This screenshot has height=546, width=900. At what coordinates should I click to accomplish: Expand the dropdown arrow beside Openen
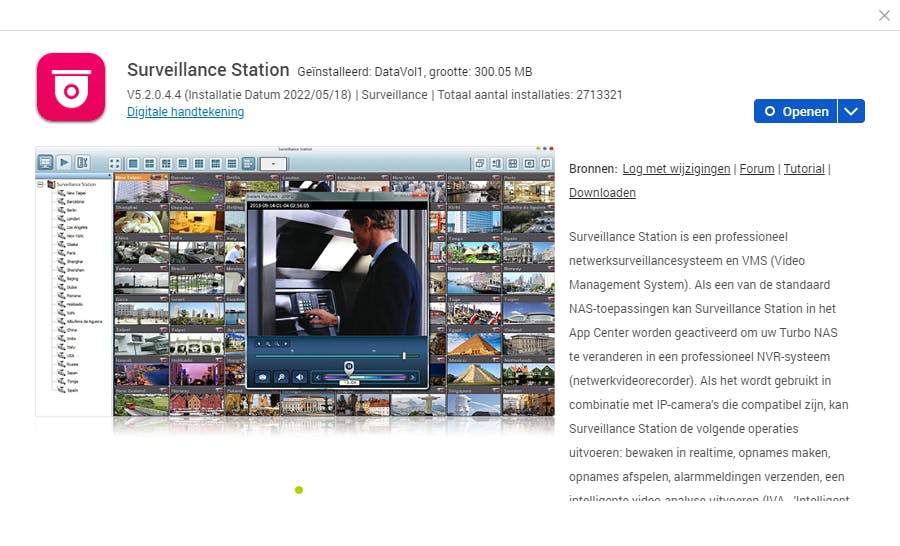(x=851, y=111)
